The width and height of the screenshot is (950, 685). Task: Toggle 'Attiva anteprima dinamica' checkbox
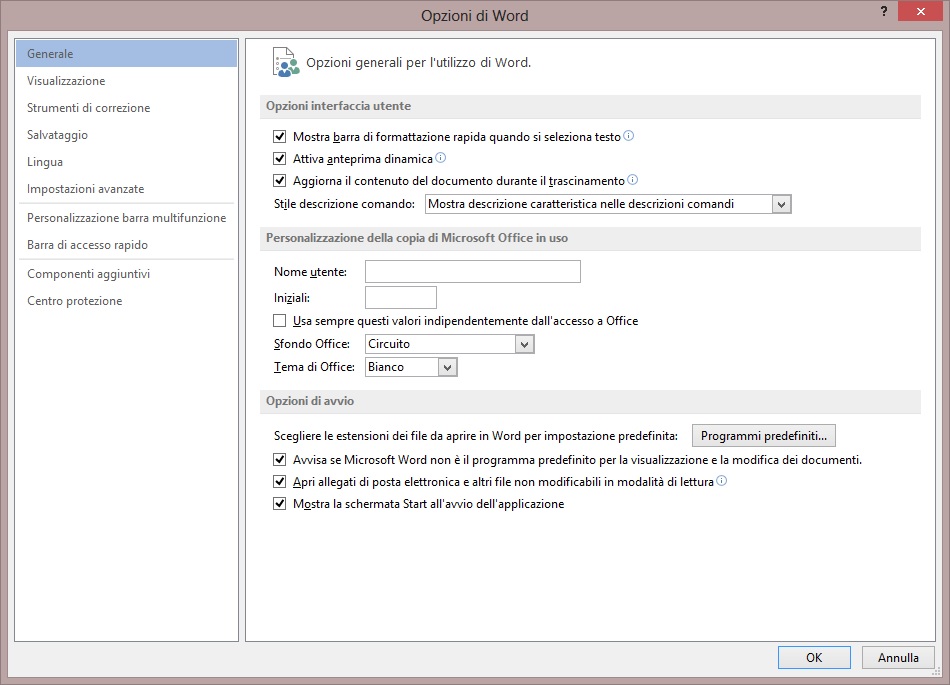pos(279,159)
